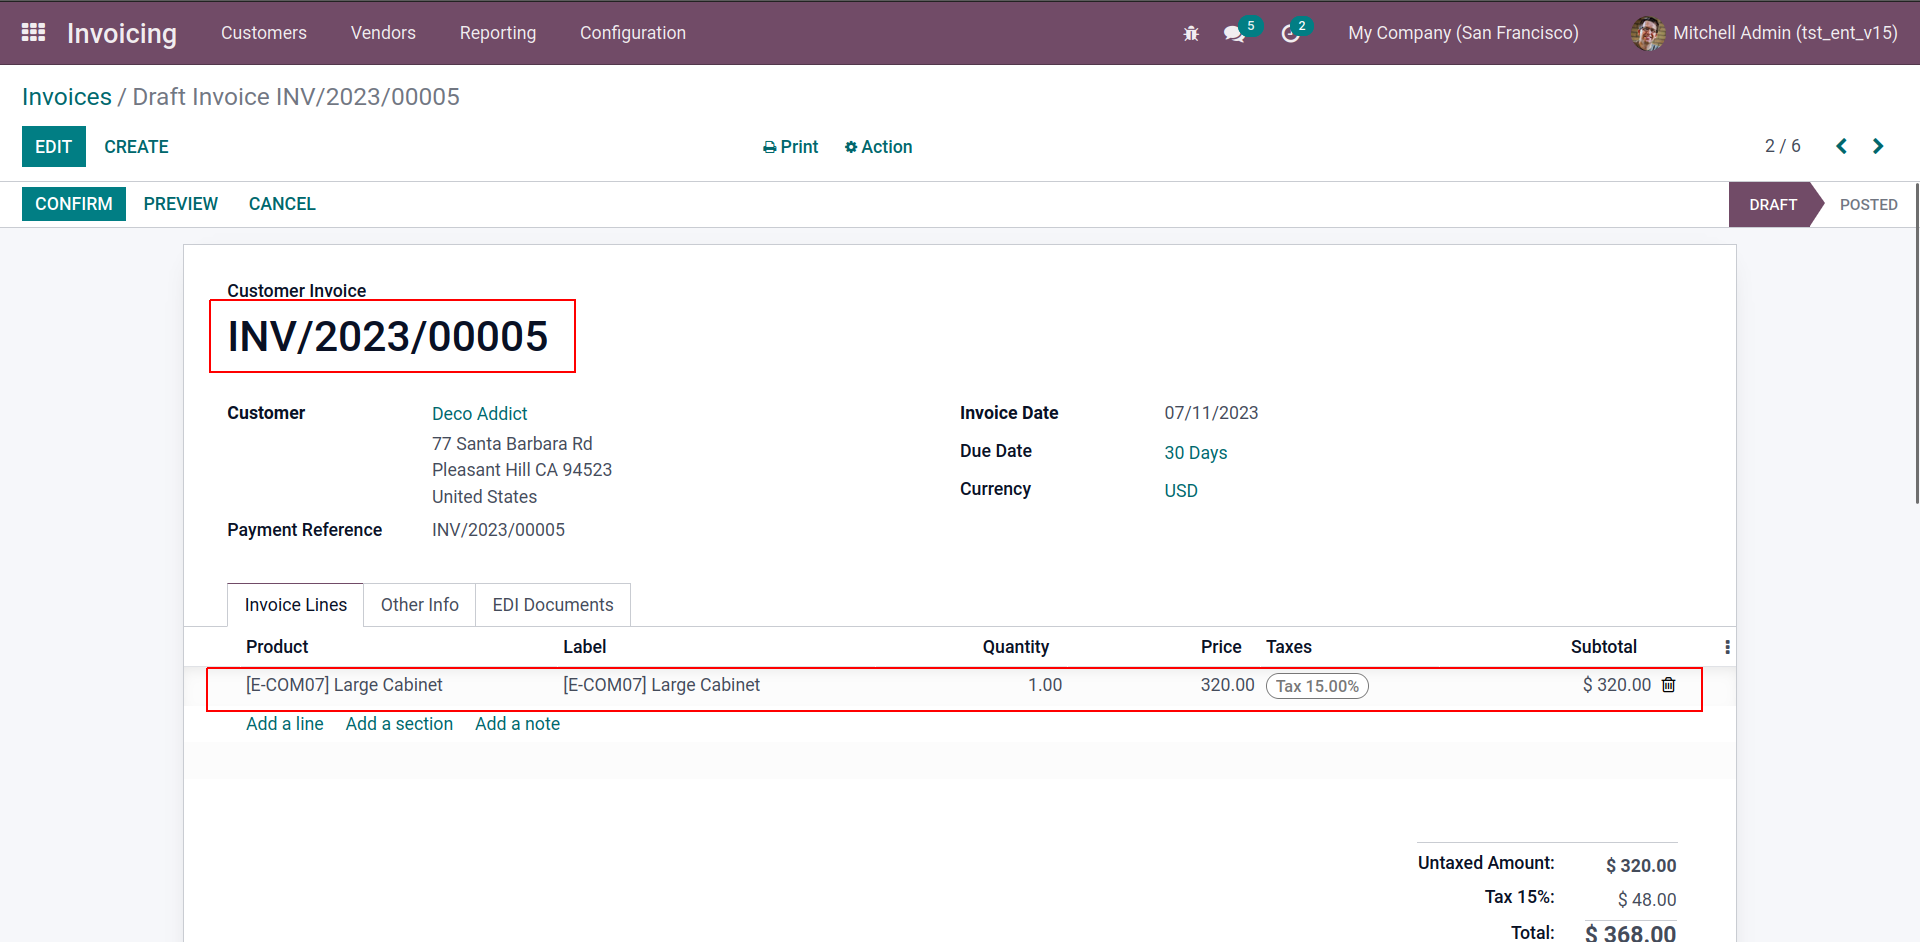Click the Invoicing app title
This screenshot has height=942, width=1920.
pos(122,33)
